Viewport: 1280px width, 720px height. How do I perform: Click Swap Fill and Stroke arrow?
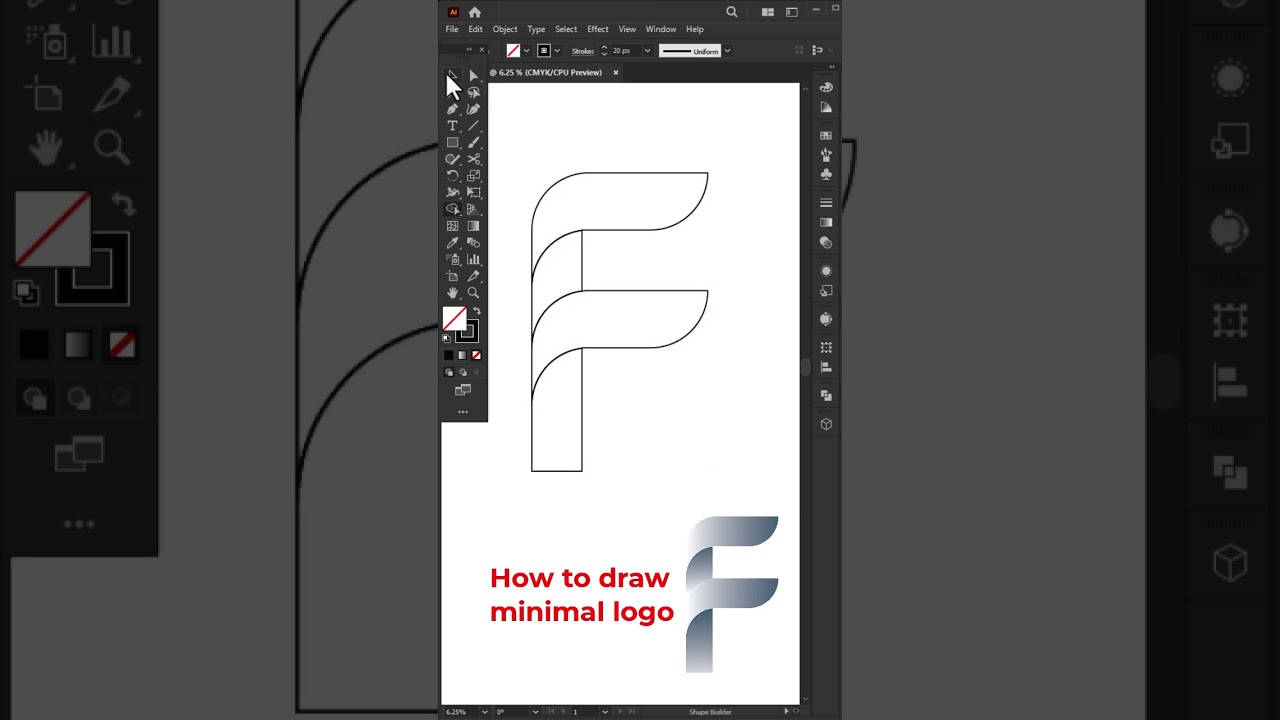click(476, 311)
